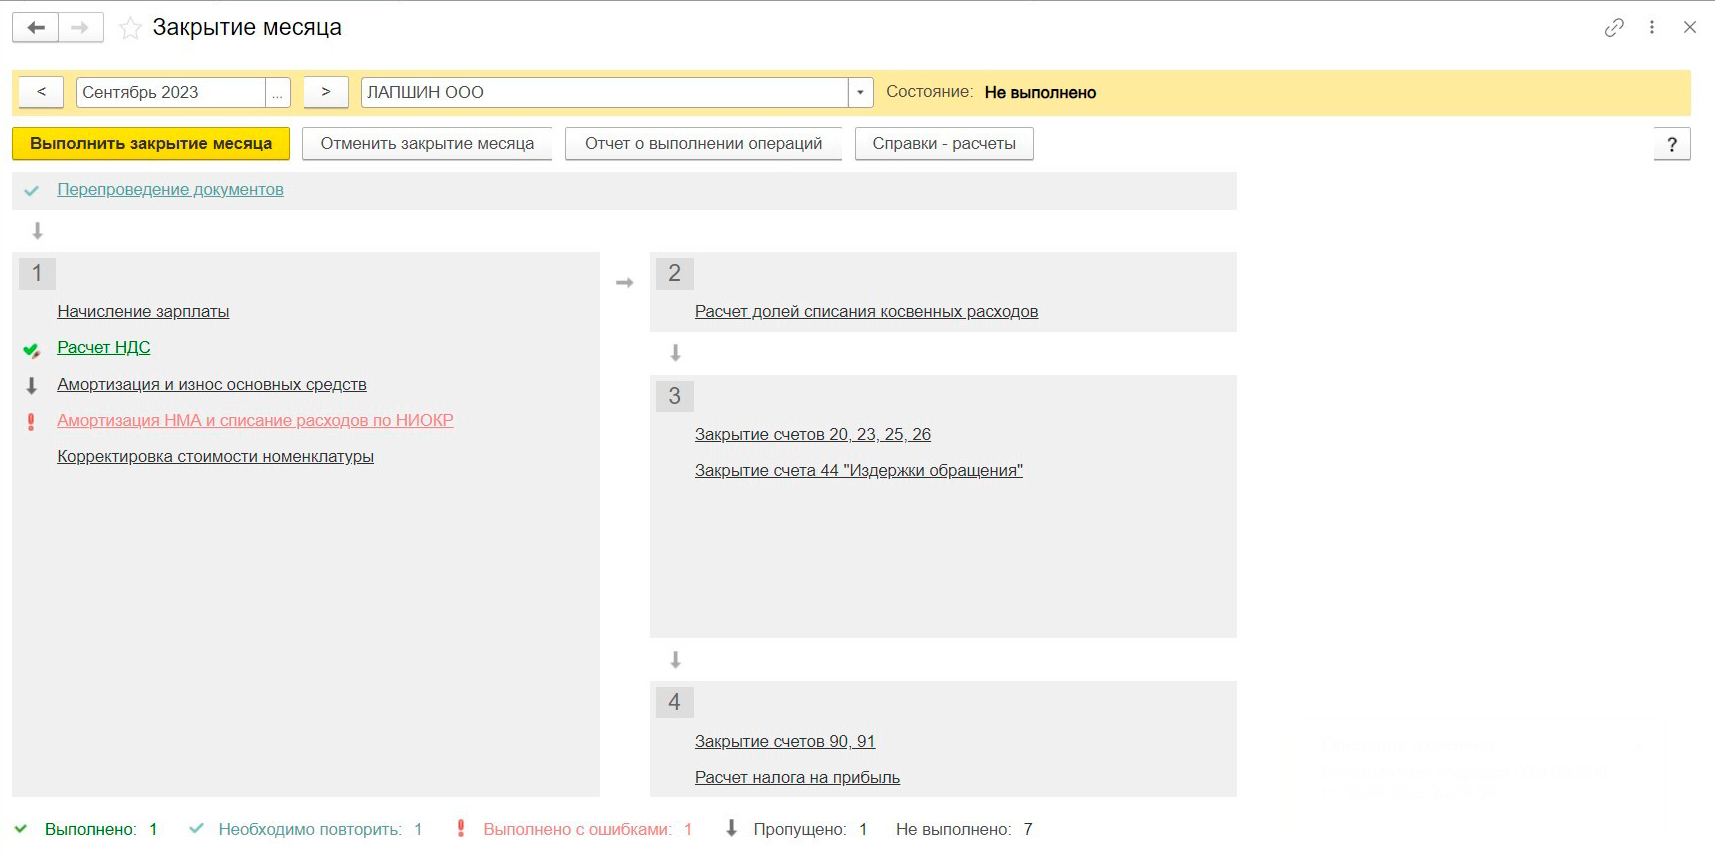Copy link via the chain icon
The width and height of the screenshot is (1715, 855).
coord(1614,28)
